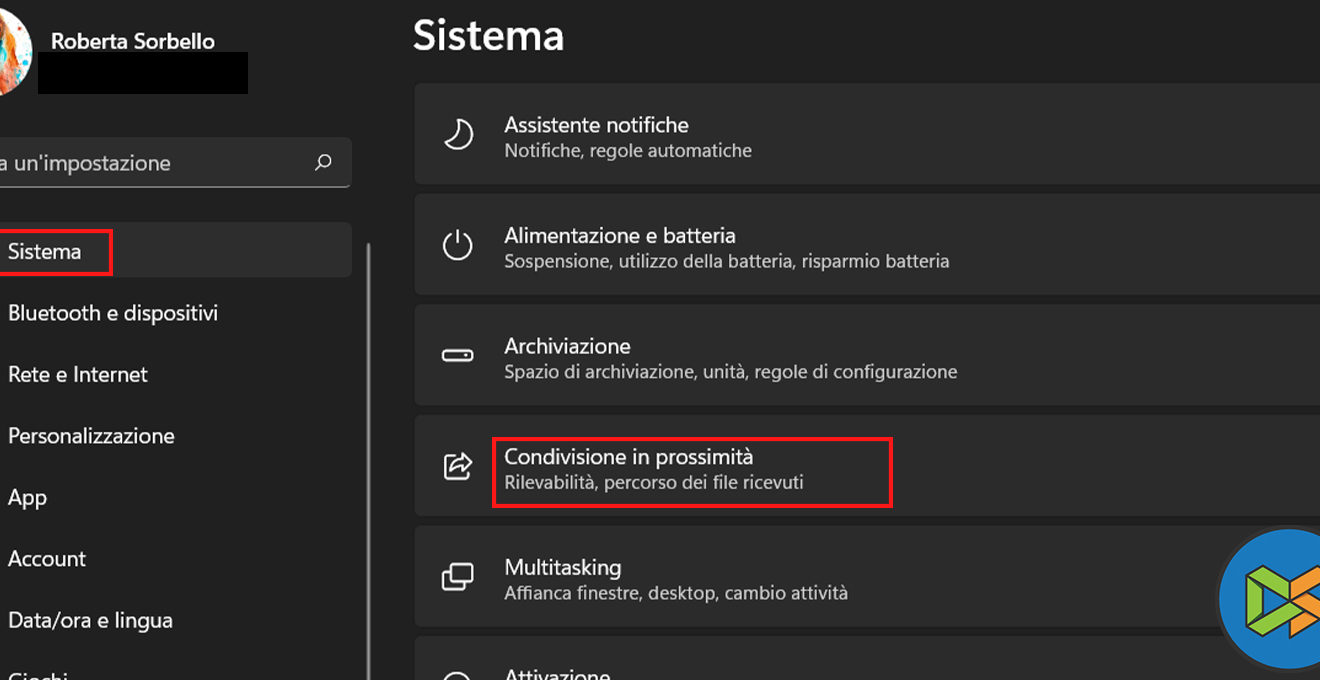Select Sistema in the sidebar

coord(45,251)
